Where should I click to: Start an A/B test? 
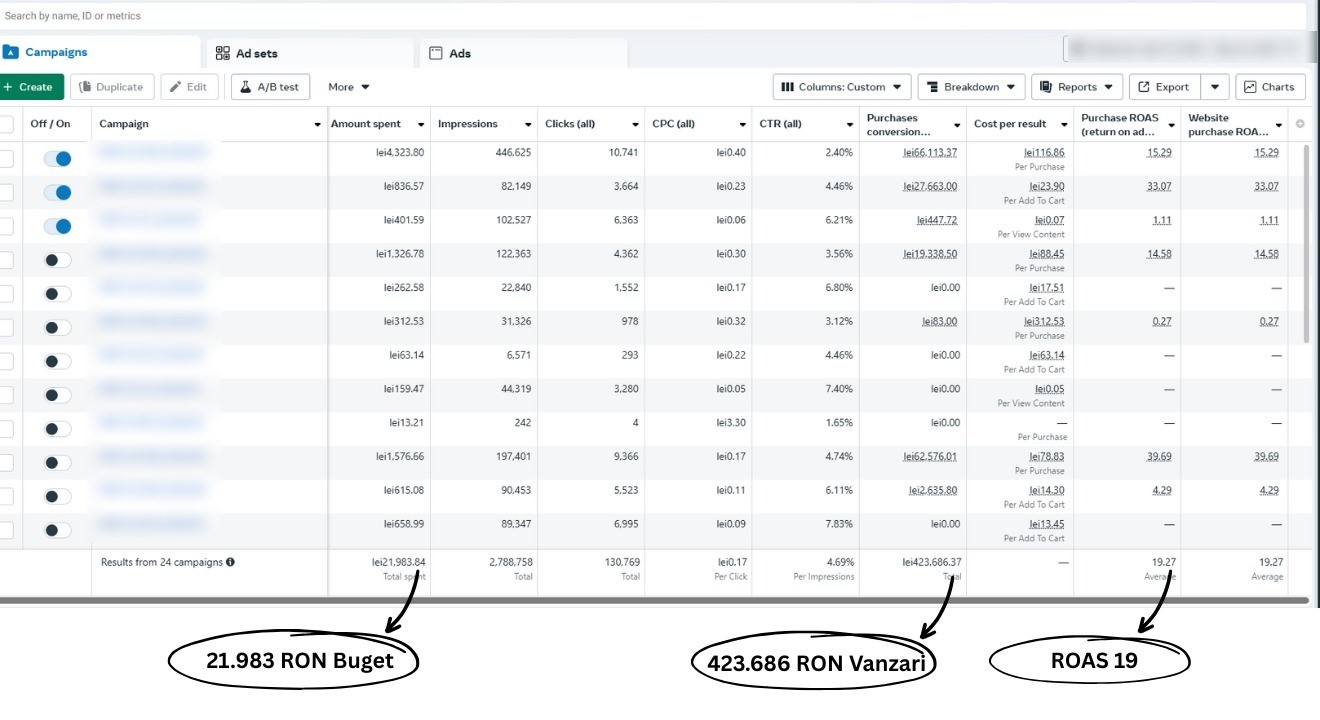pyautogui.click(x=271, y=87)
